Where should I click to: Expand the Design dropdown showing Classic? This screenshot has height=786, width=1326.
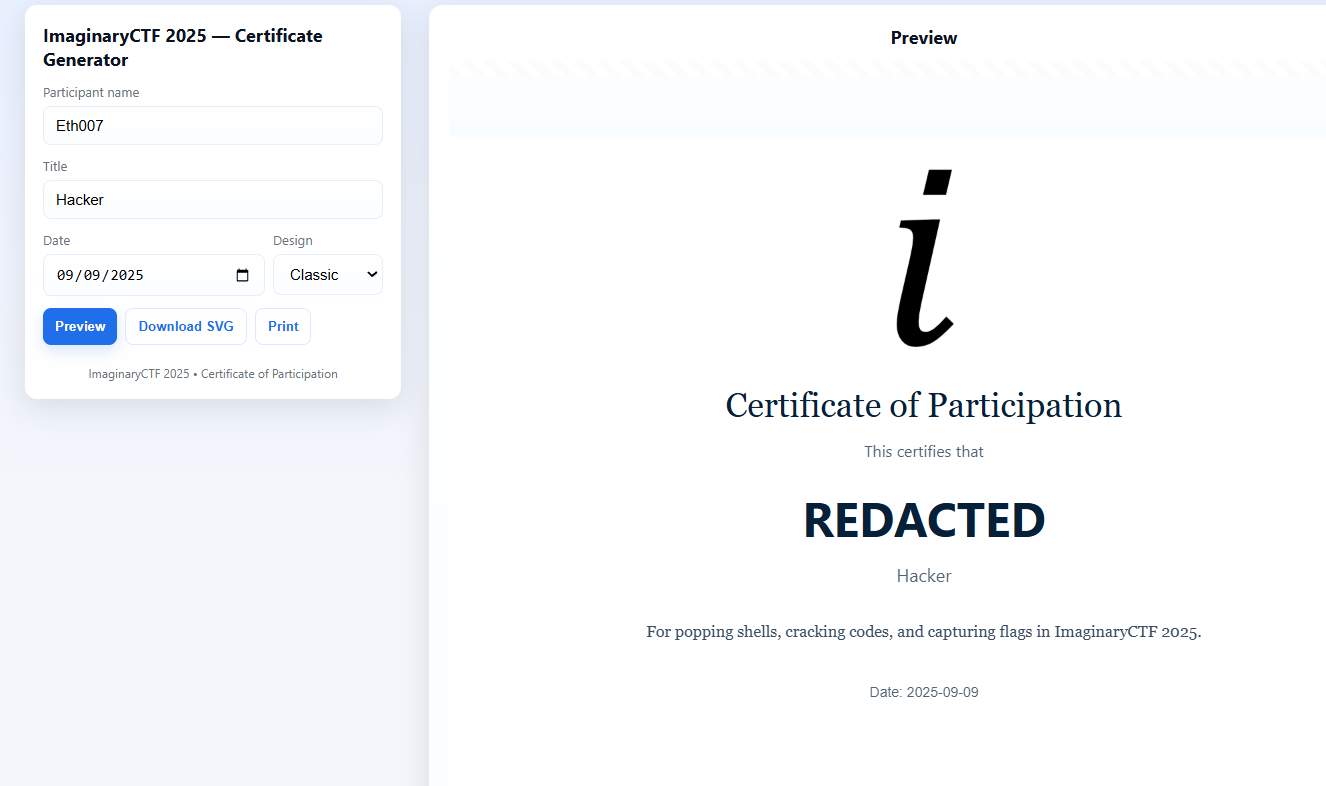328,275
